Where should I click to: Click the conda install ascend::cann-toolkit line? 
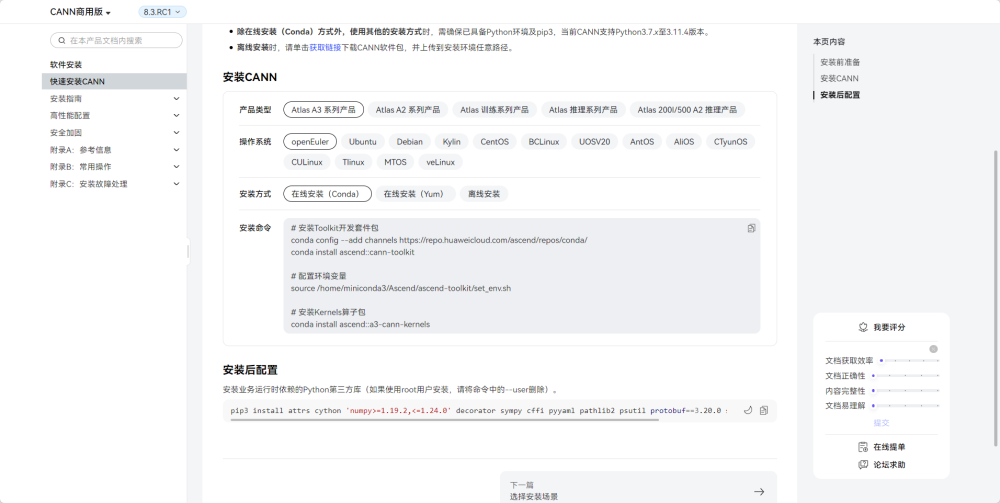coord(353,252)
